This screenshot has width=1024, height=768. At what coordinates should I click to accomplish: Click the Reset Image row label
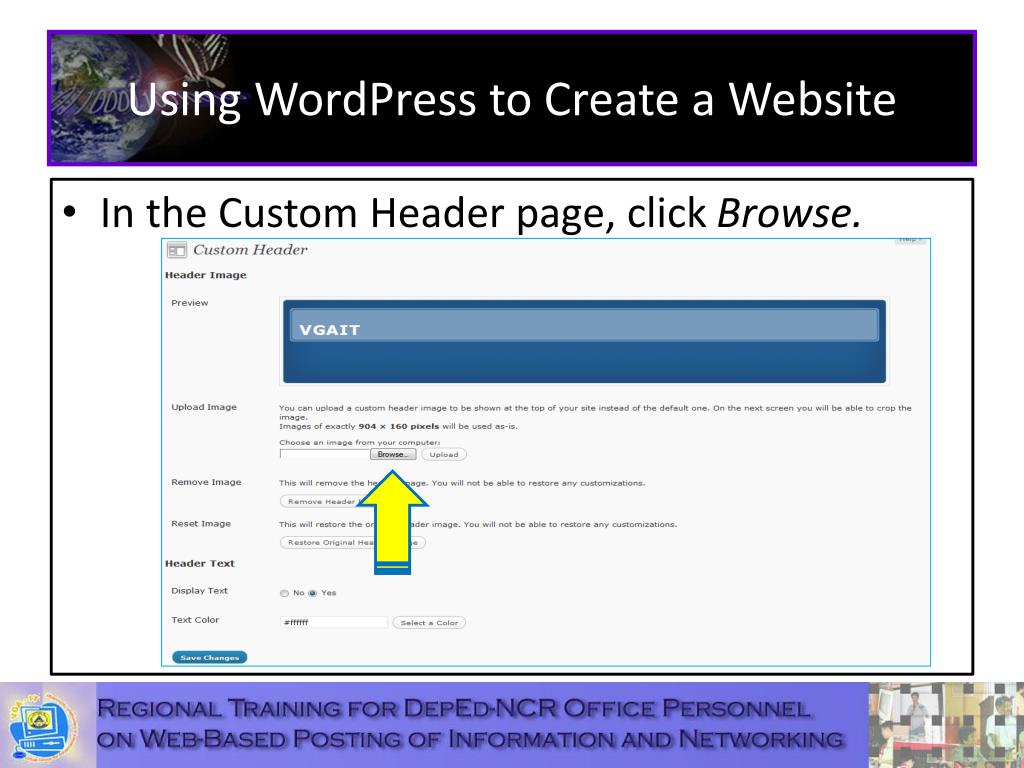pos(201,524)
